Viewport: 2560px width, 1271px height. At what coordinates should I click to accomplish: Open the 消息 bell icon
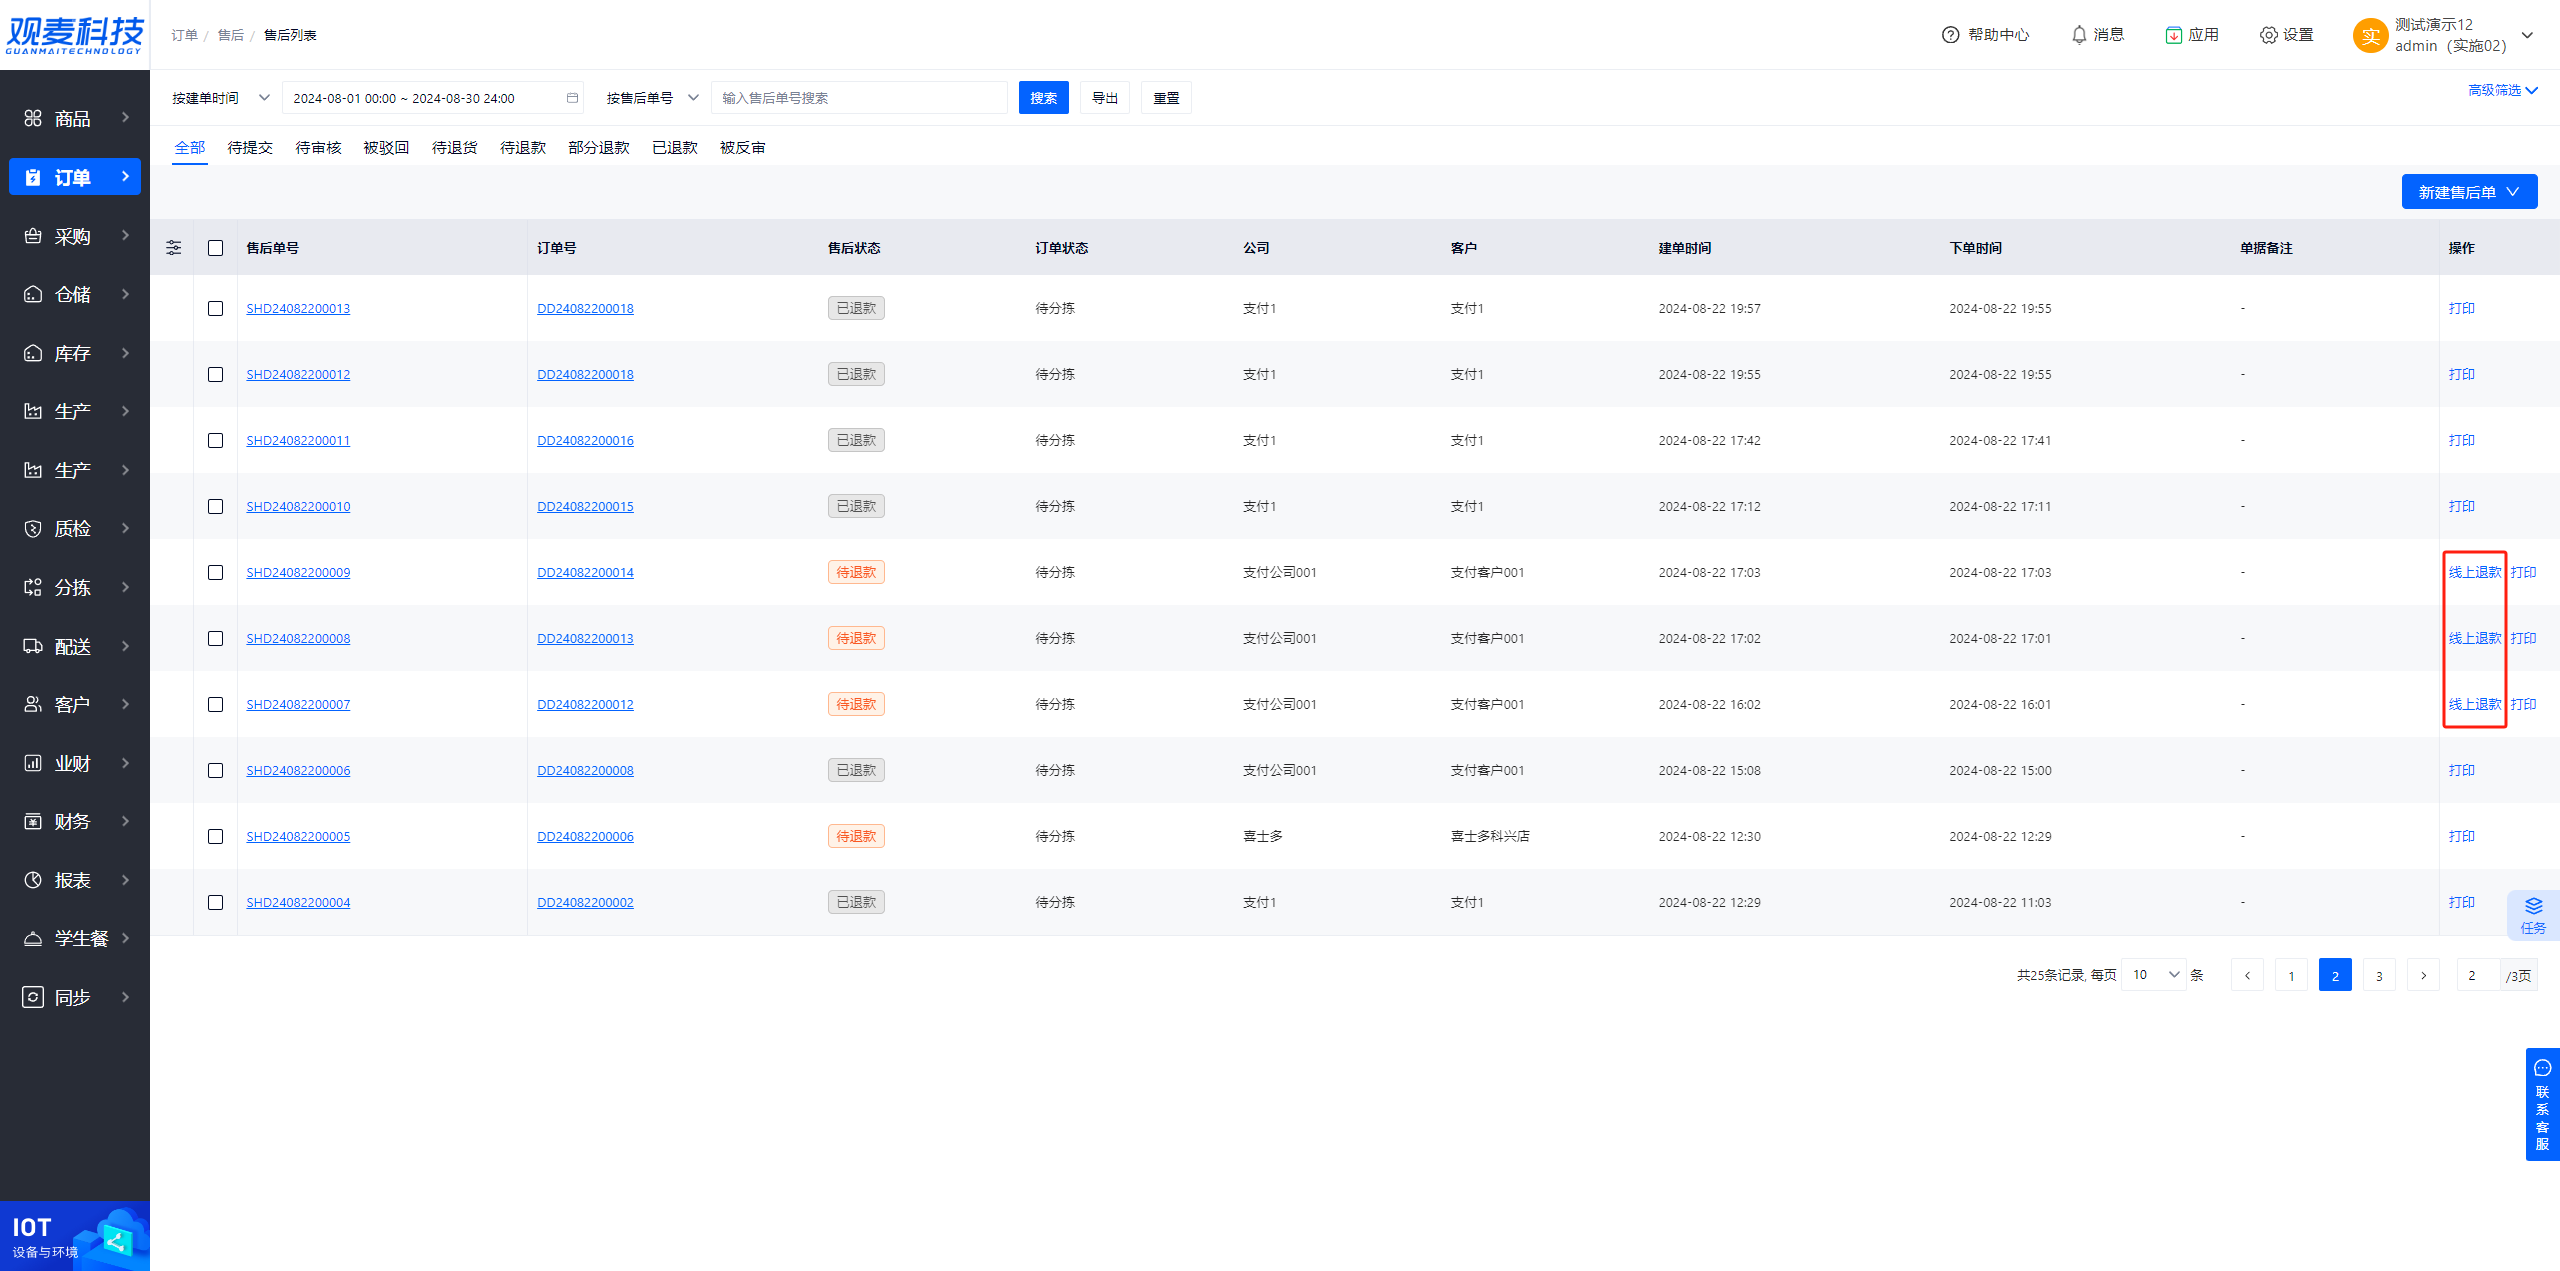2079,35
